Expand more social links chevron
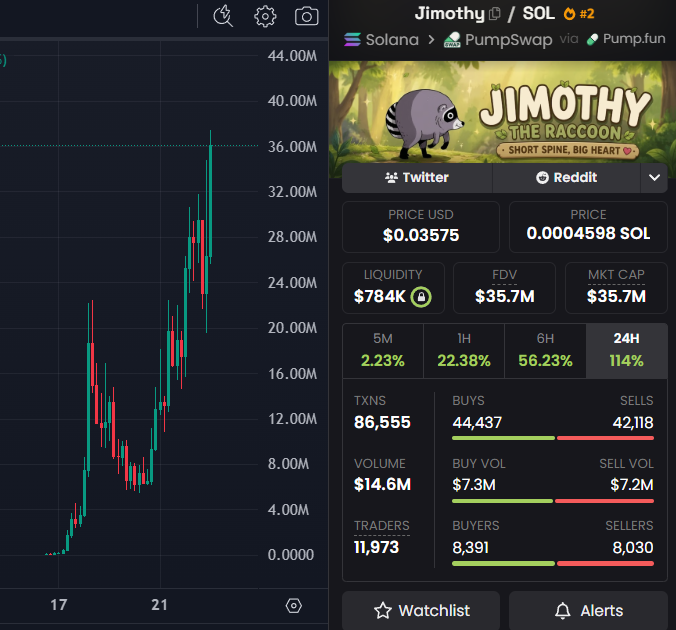The width and height of the screenshot is (676, 630). 654,178
